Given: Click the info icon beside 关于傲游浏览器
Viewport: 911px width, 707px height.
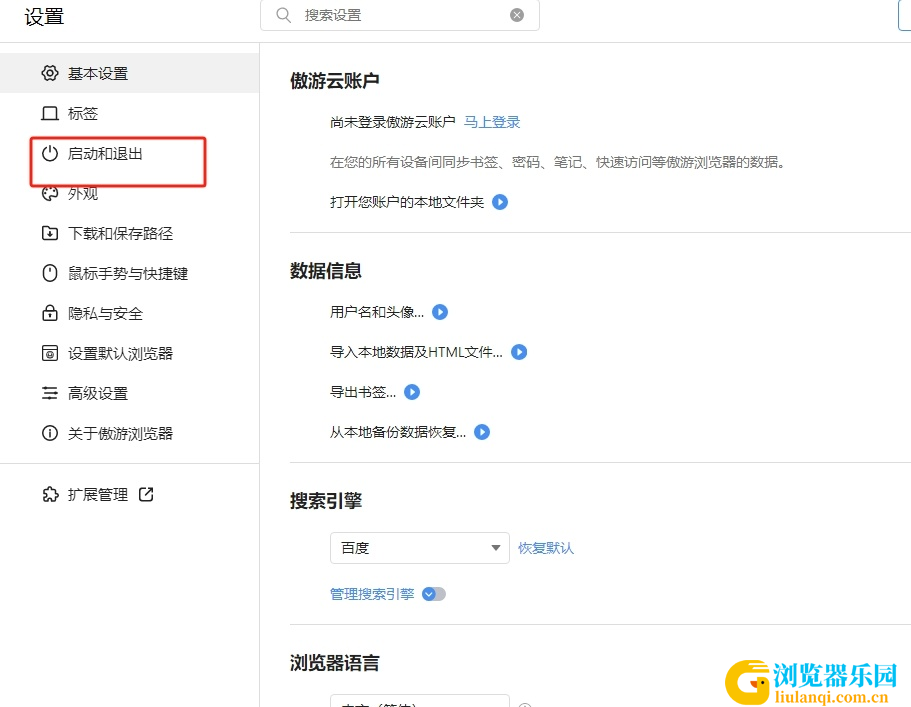Looking at the screenshot, I should 50,433.
